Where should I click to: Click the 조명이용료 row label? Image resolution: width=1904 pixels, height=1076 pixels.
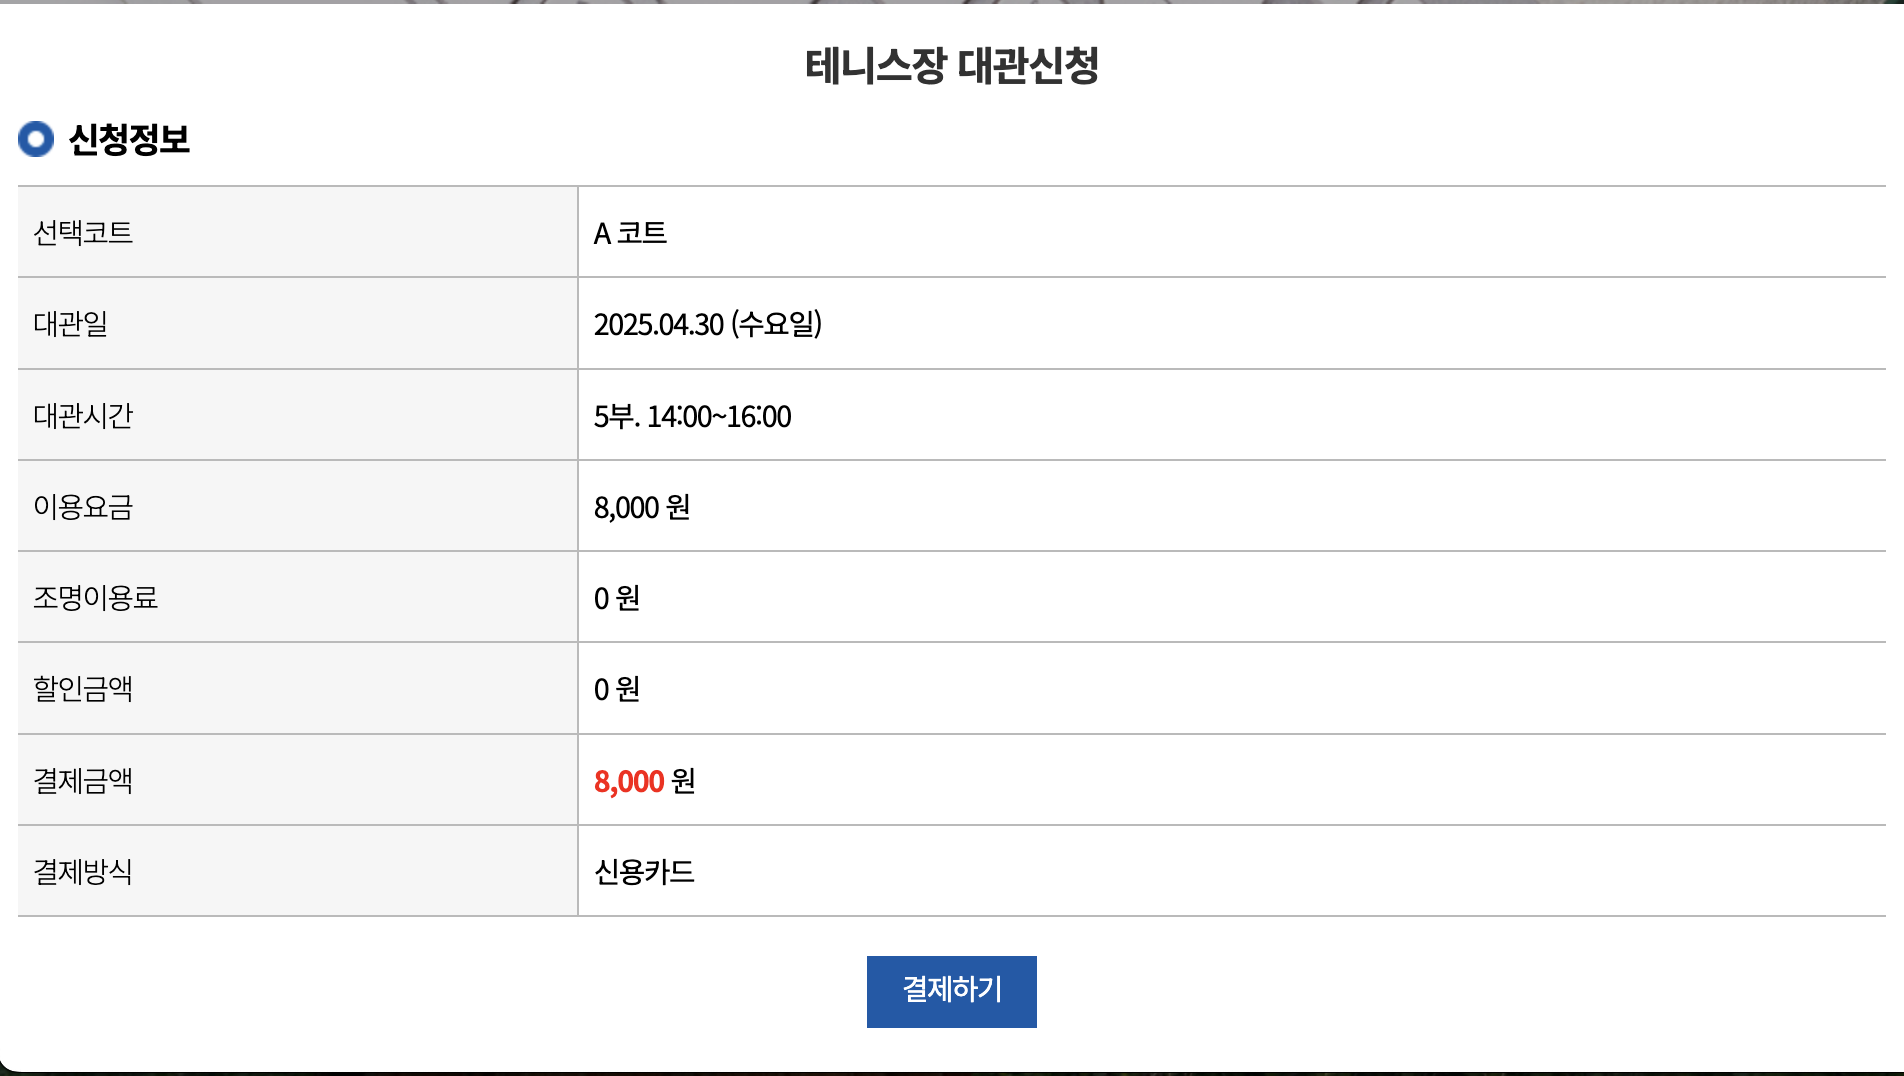click(95, 598)
